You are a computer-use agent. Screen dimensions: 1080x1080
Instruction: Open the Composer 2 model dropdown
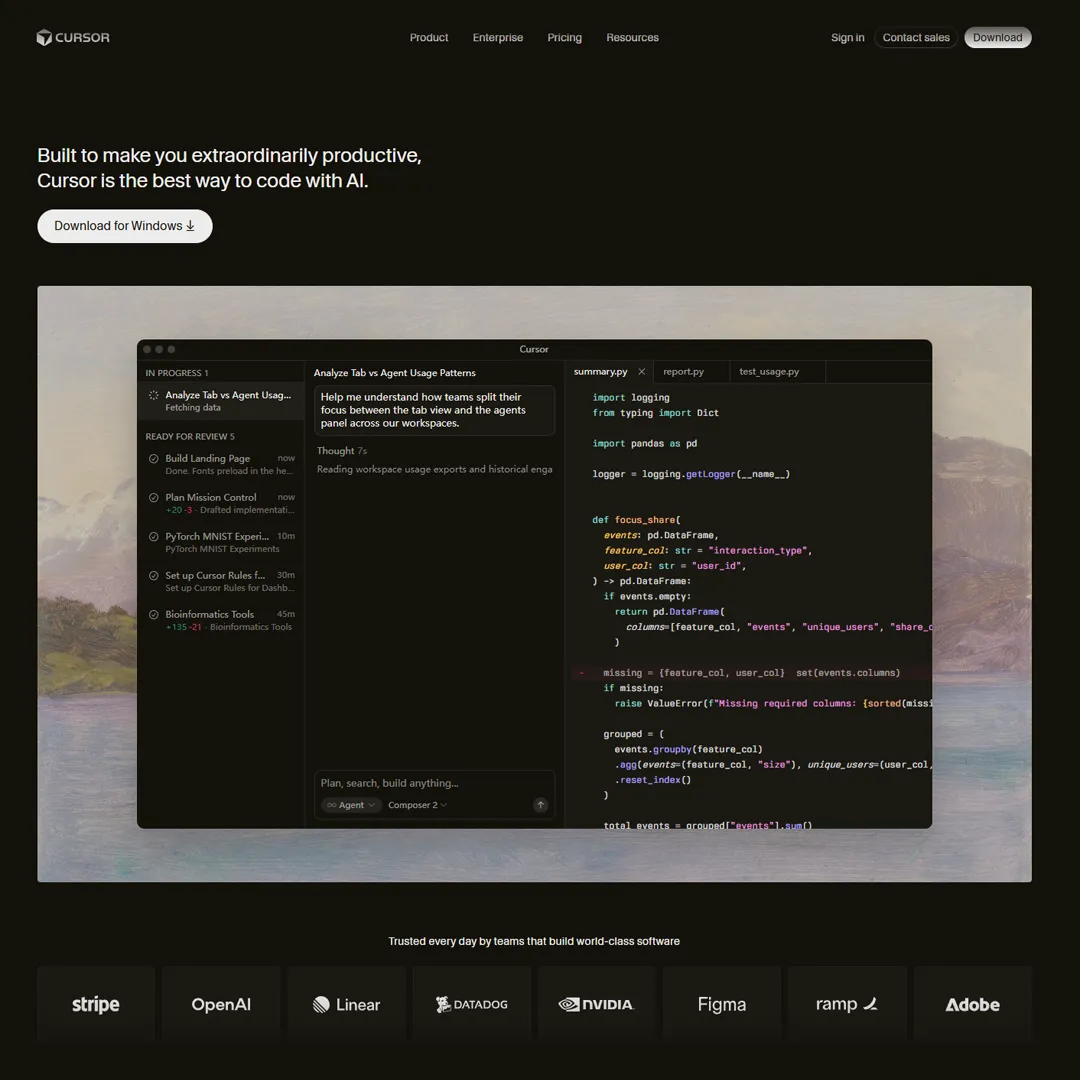click(417, 804)
